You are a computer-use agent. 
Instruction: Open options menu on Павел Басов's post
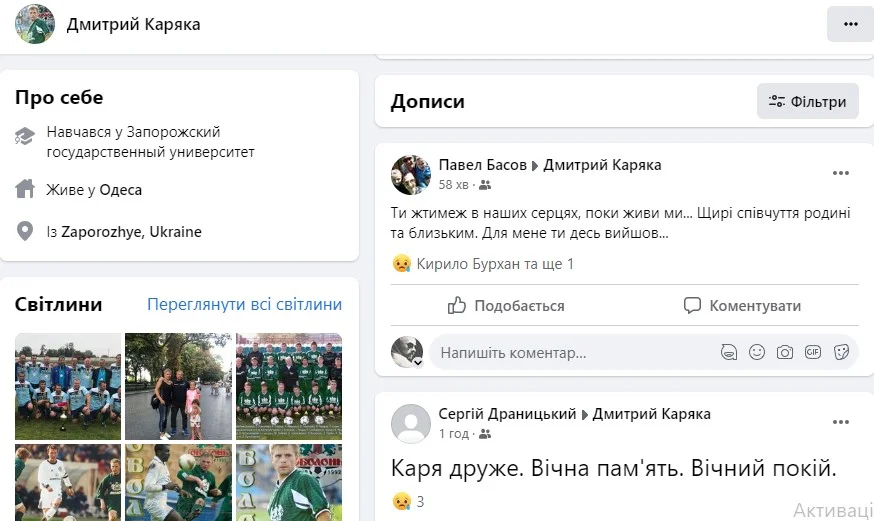841,173
